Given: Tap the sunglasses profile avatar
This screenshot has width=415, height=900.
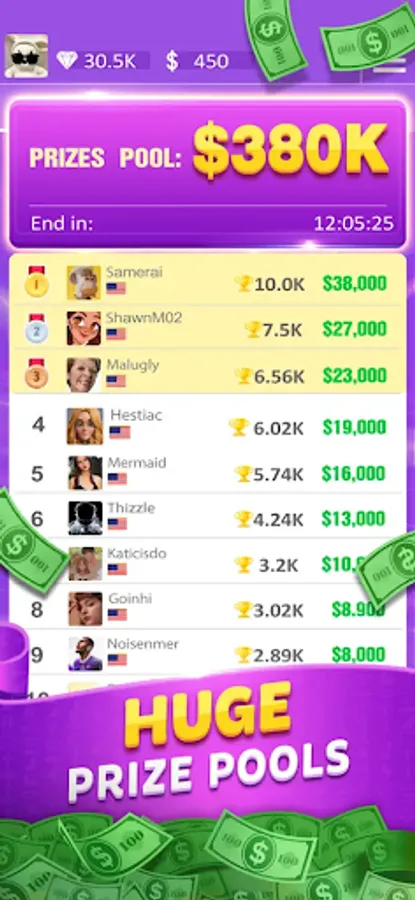Looking at the screenshot, I should [x=26, y=56].
